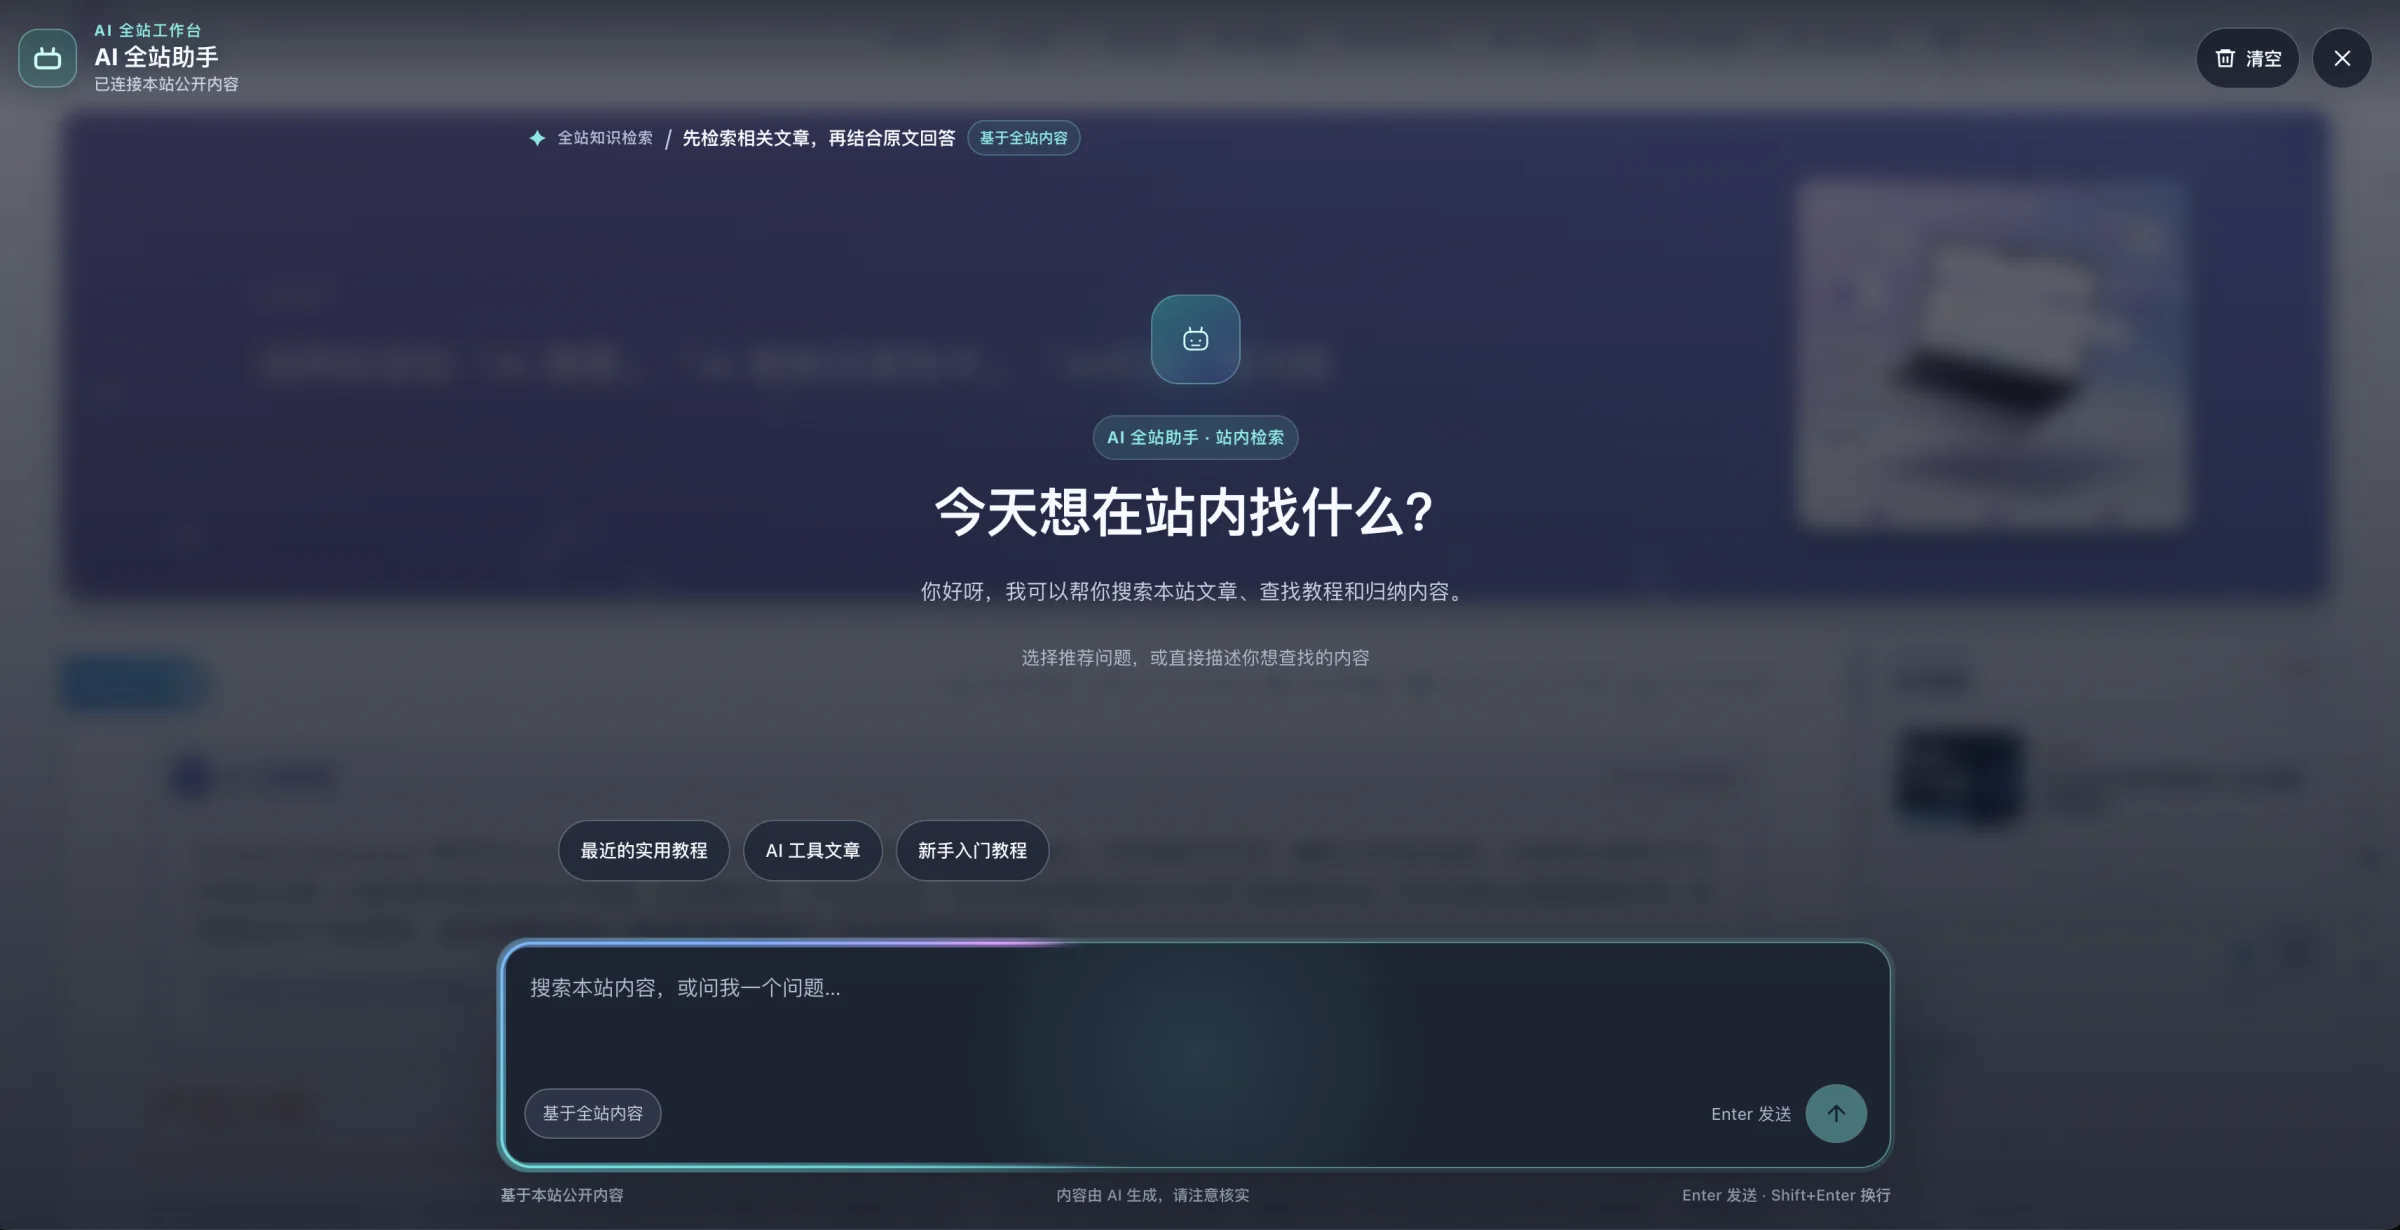Select the 新手入门教程 suggestion chip
This screenshot has width=2400, height=1230.
(972, 850)
